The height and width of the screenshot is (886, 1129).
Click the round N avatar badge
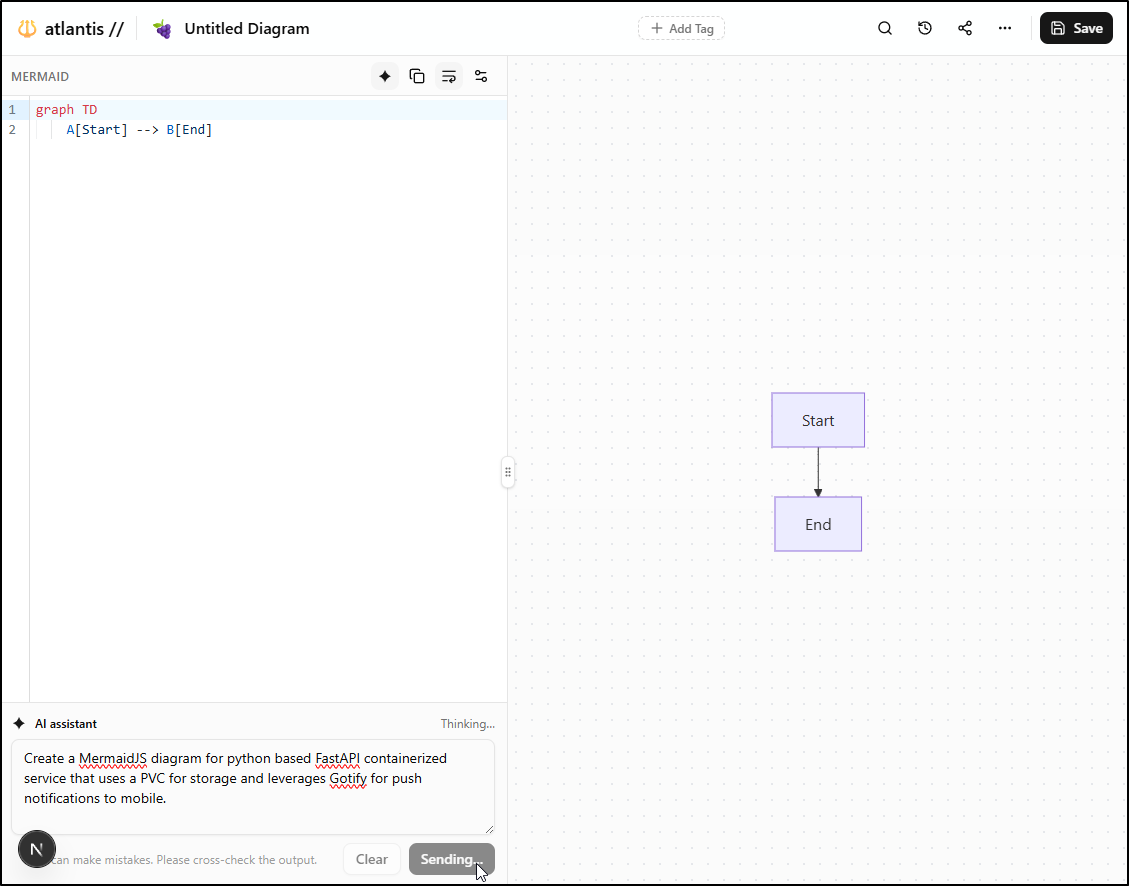pyautogui.click(x=37, y=849)
